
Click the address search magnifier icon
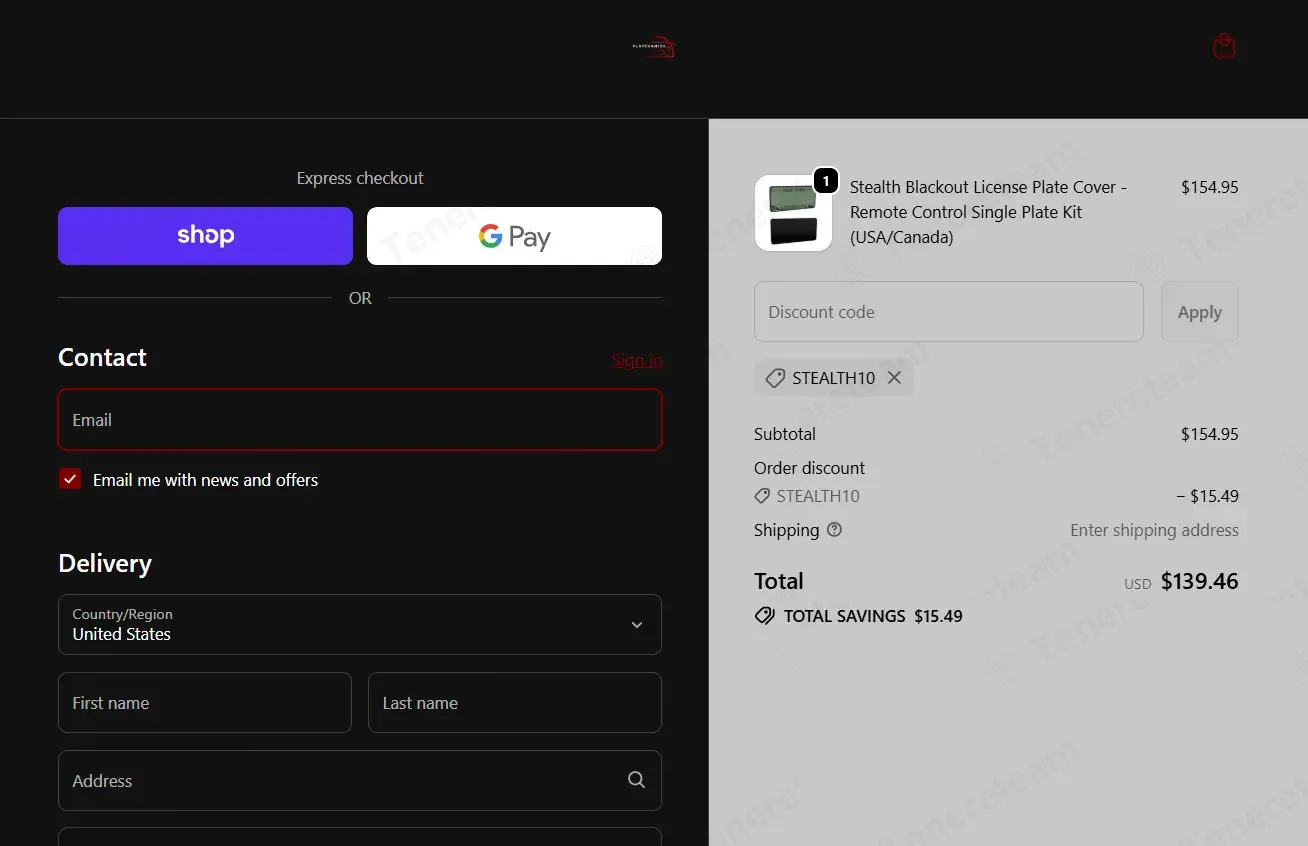click(636, 780)
